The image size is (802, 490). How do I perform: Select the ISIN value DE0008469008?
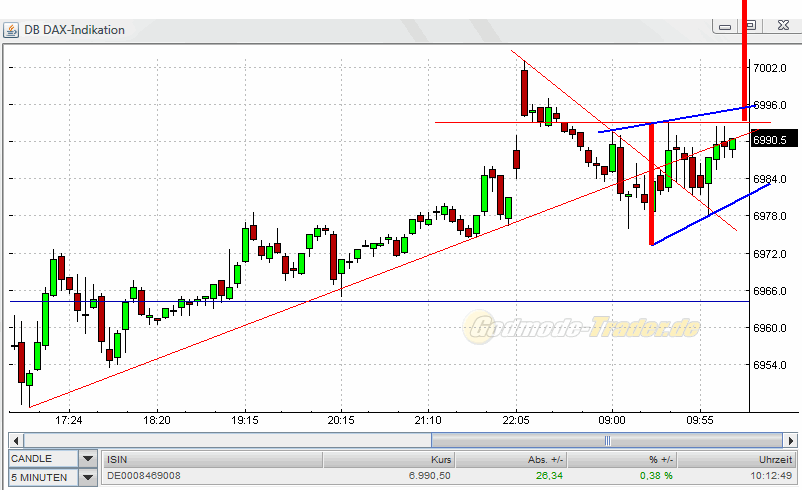144,476
